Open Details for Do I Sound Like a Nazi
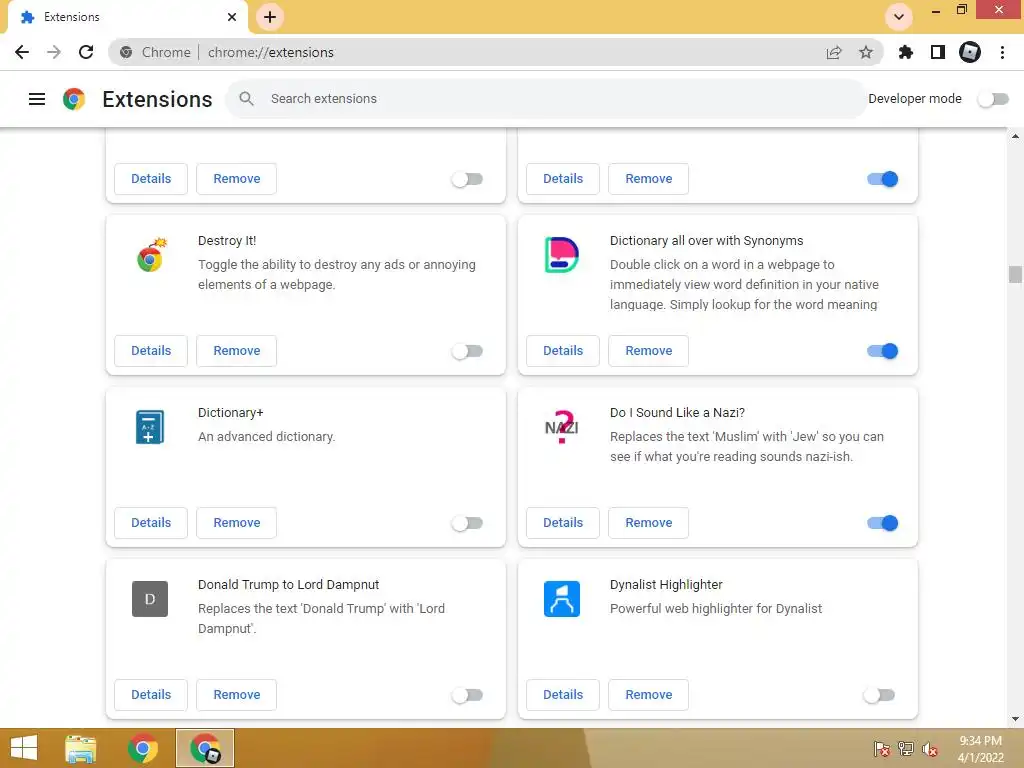This screenshot has height=768, width=1024. (563, 522)
